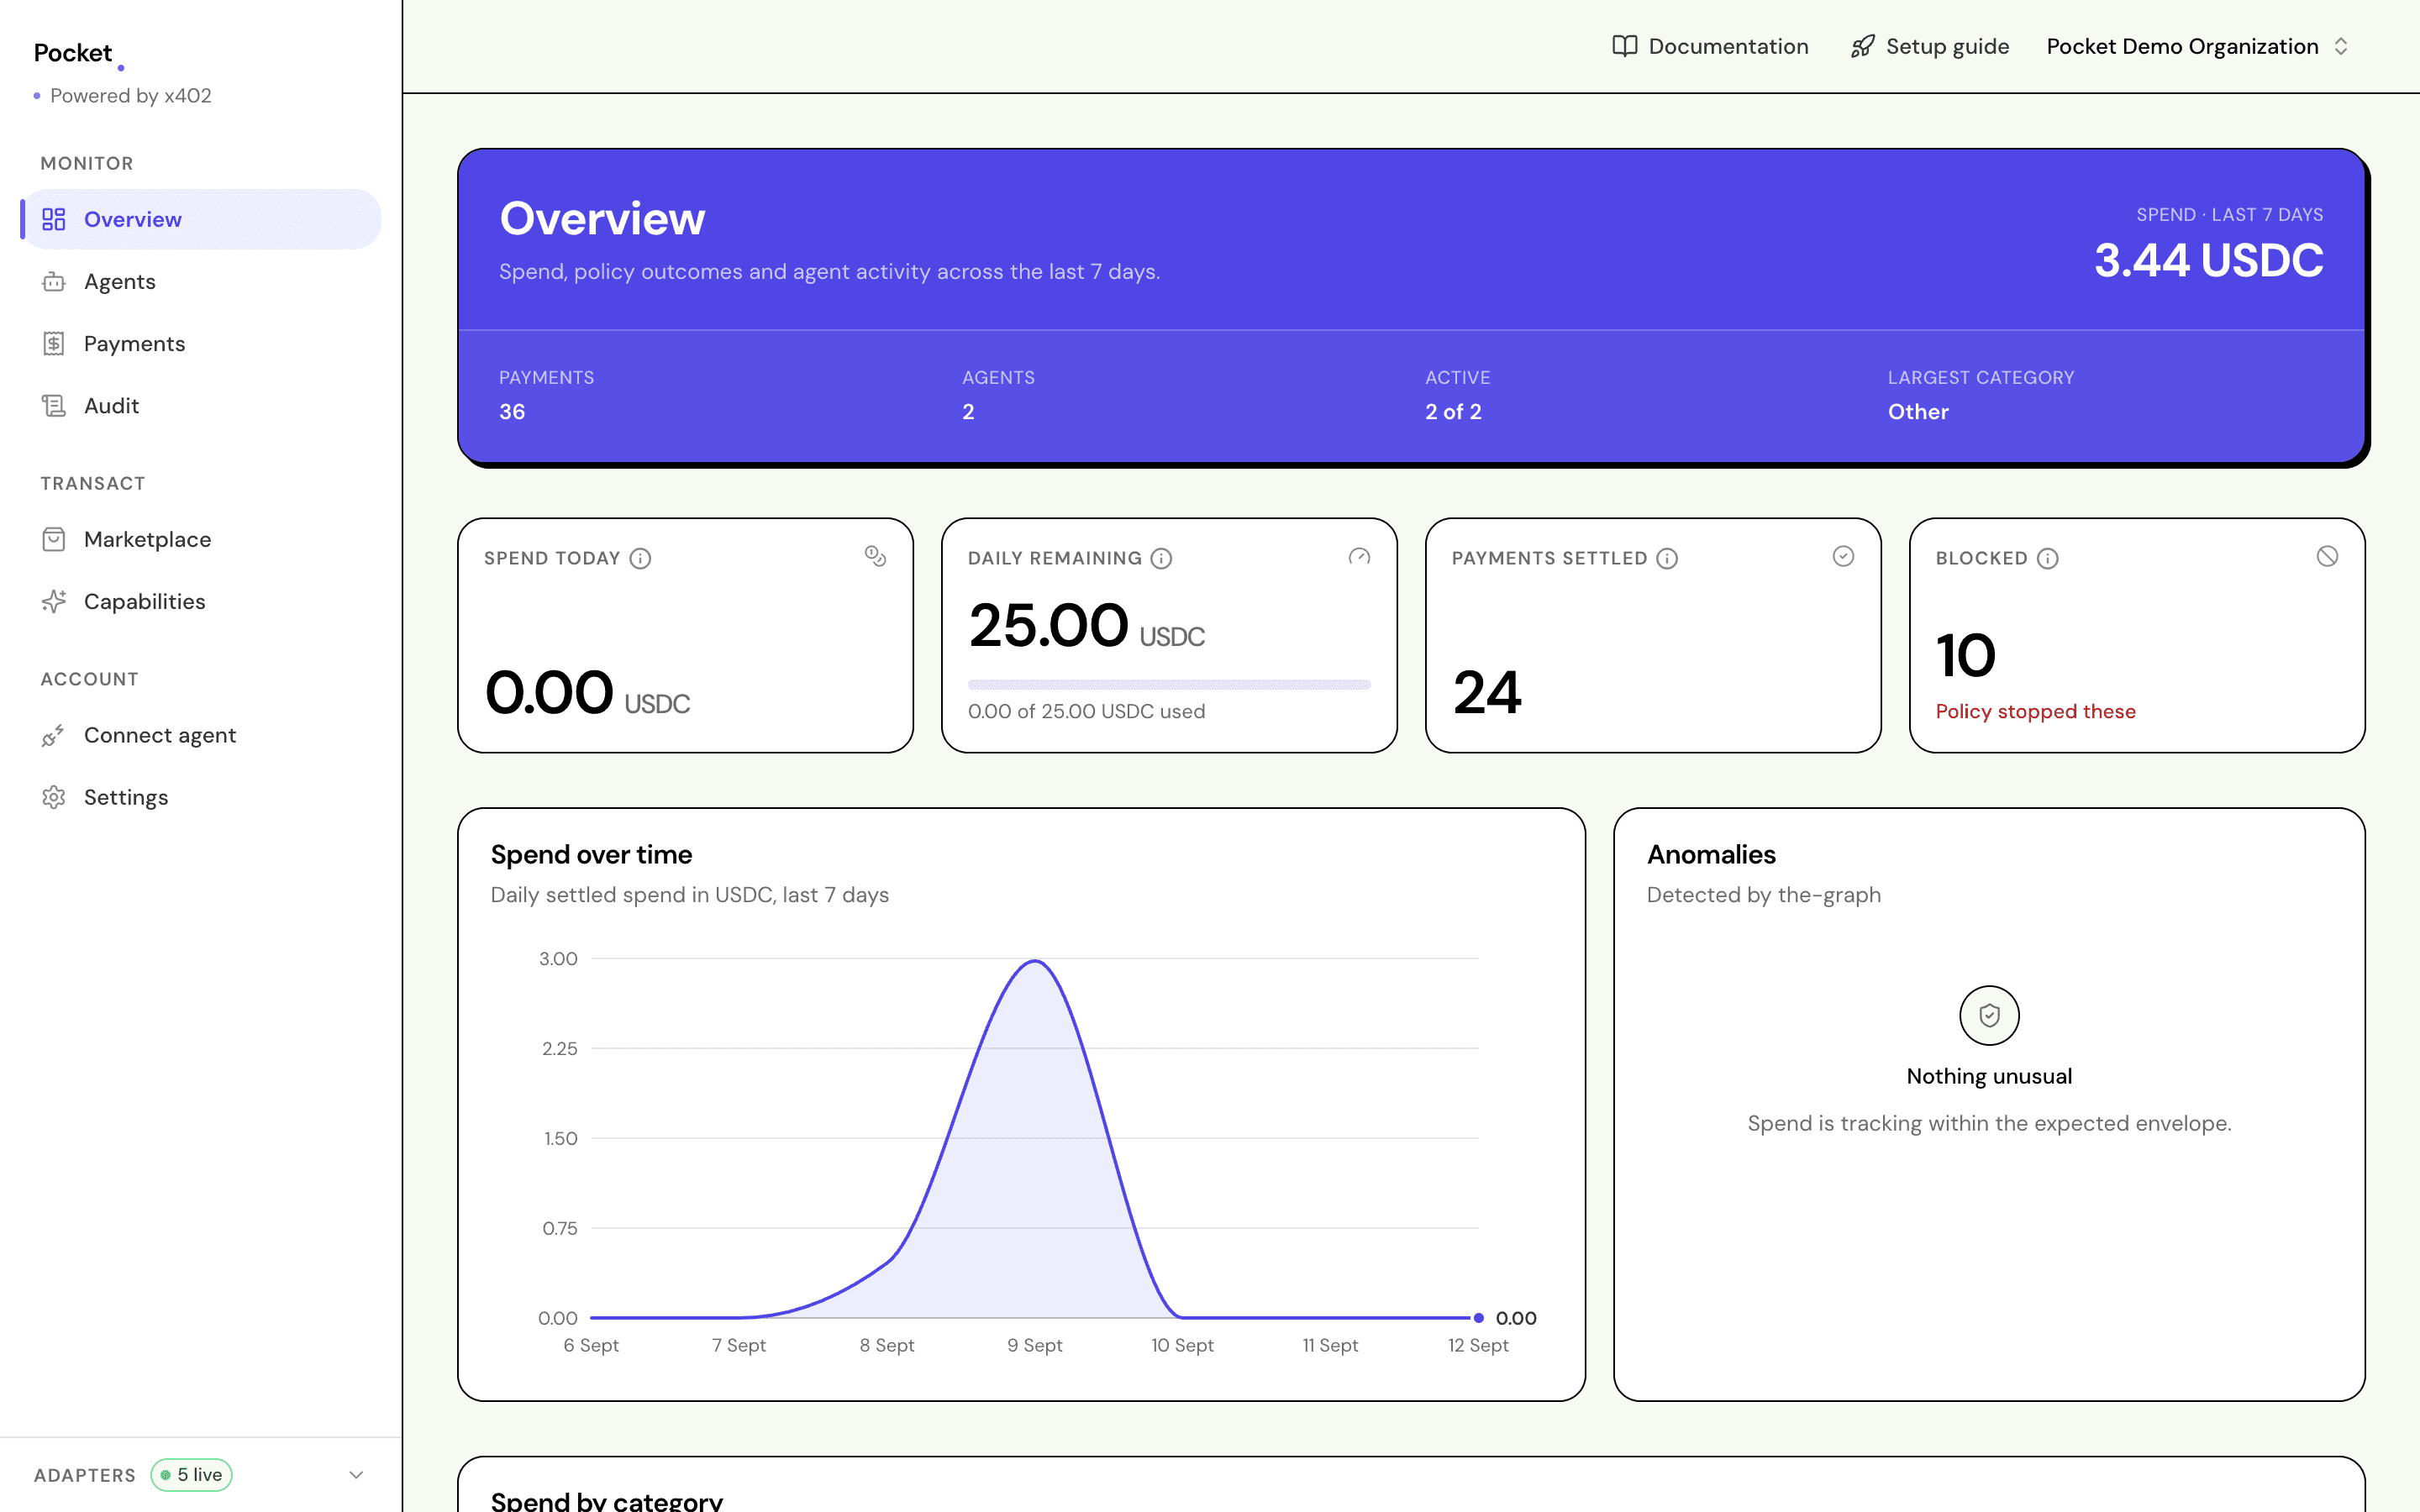
Task: Click the Payments receipt icon
Action: [54, 343]
